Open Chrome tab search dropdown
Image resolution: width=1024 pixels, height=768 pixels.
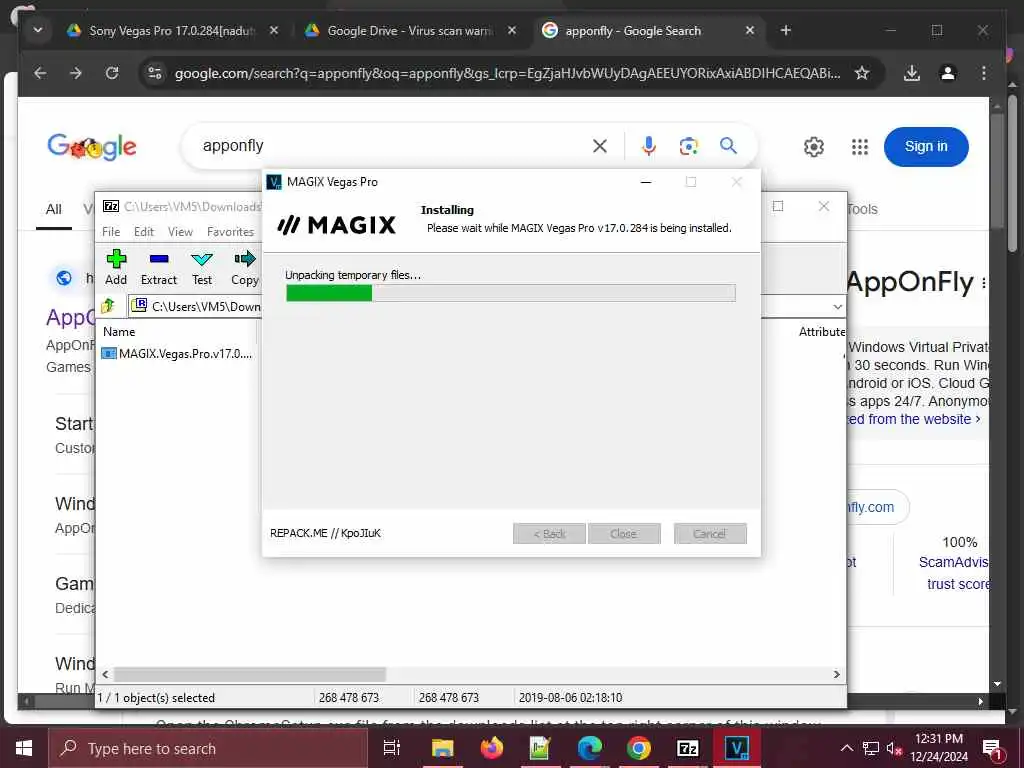click(38, 30)
